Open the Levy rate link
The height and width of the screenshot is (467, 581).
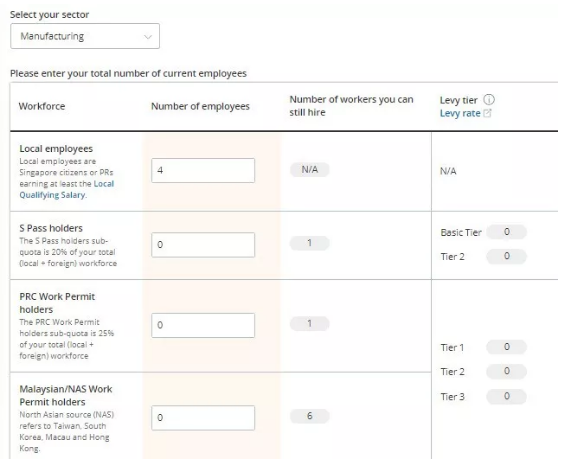pos(460,113)
